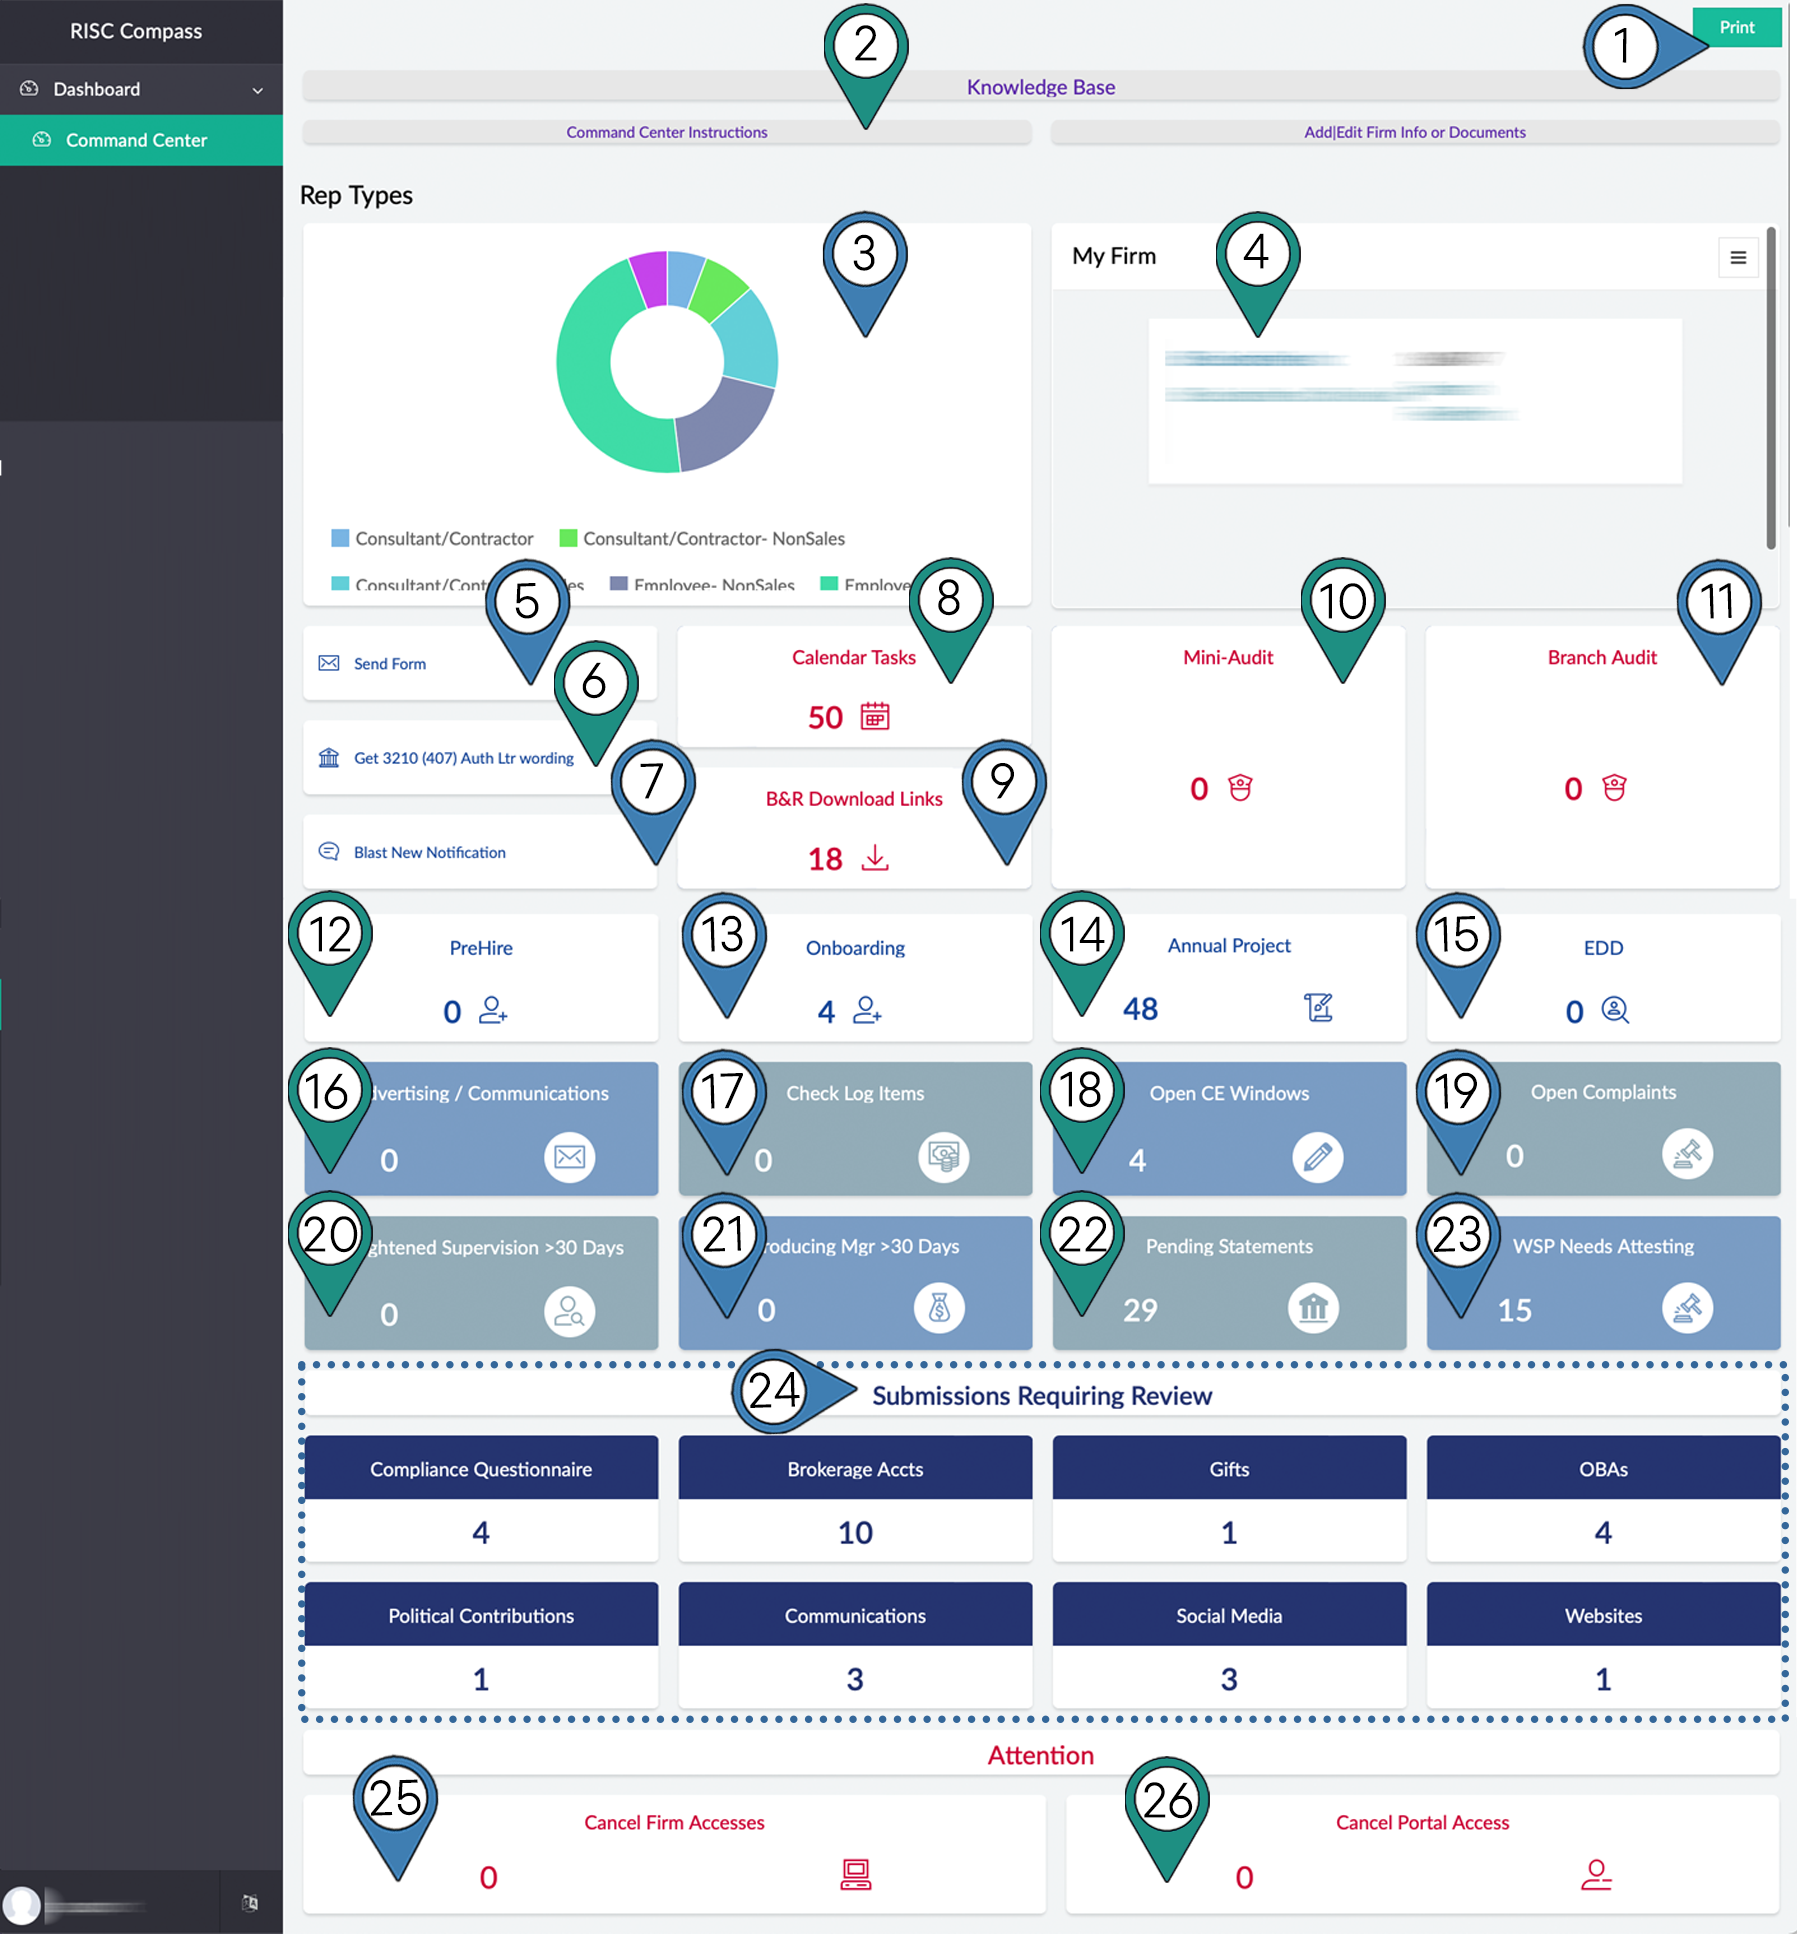Image resolution: width=1797 pixels, height=1934 pixels.
Task: Click the Pending Statements bank icon
Action: [x=1314, y=1308]
